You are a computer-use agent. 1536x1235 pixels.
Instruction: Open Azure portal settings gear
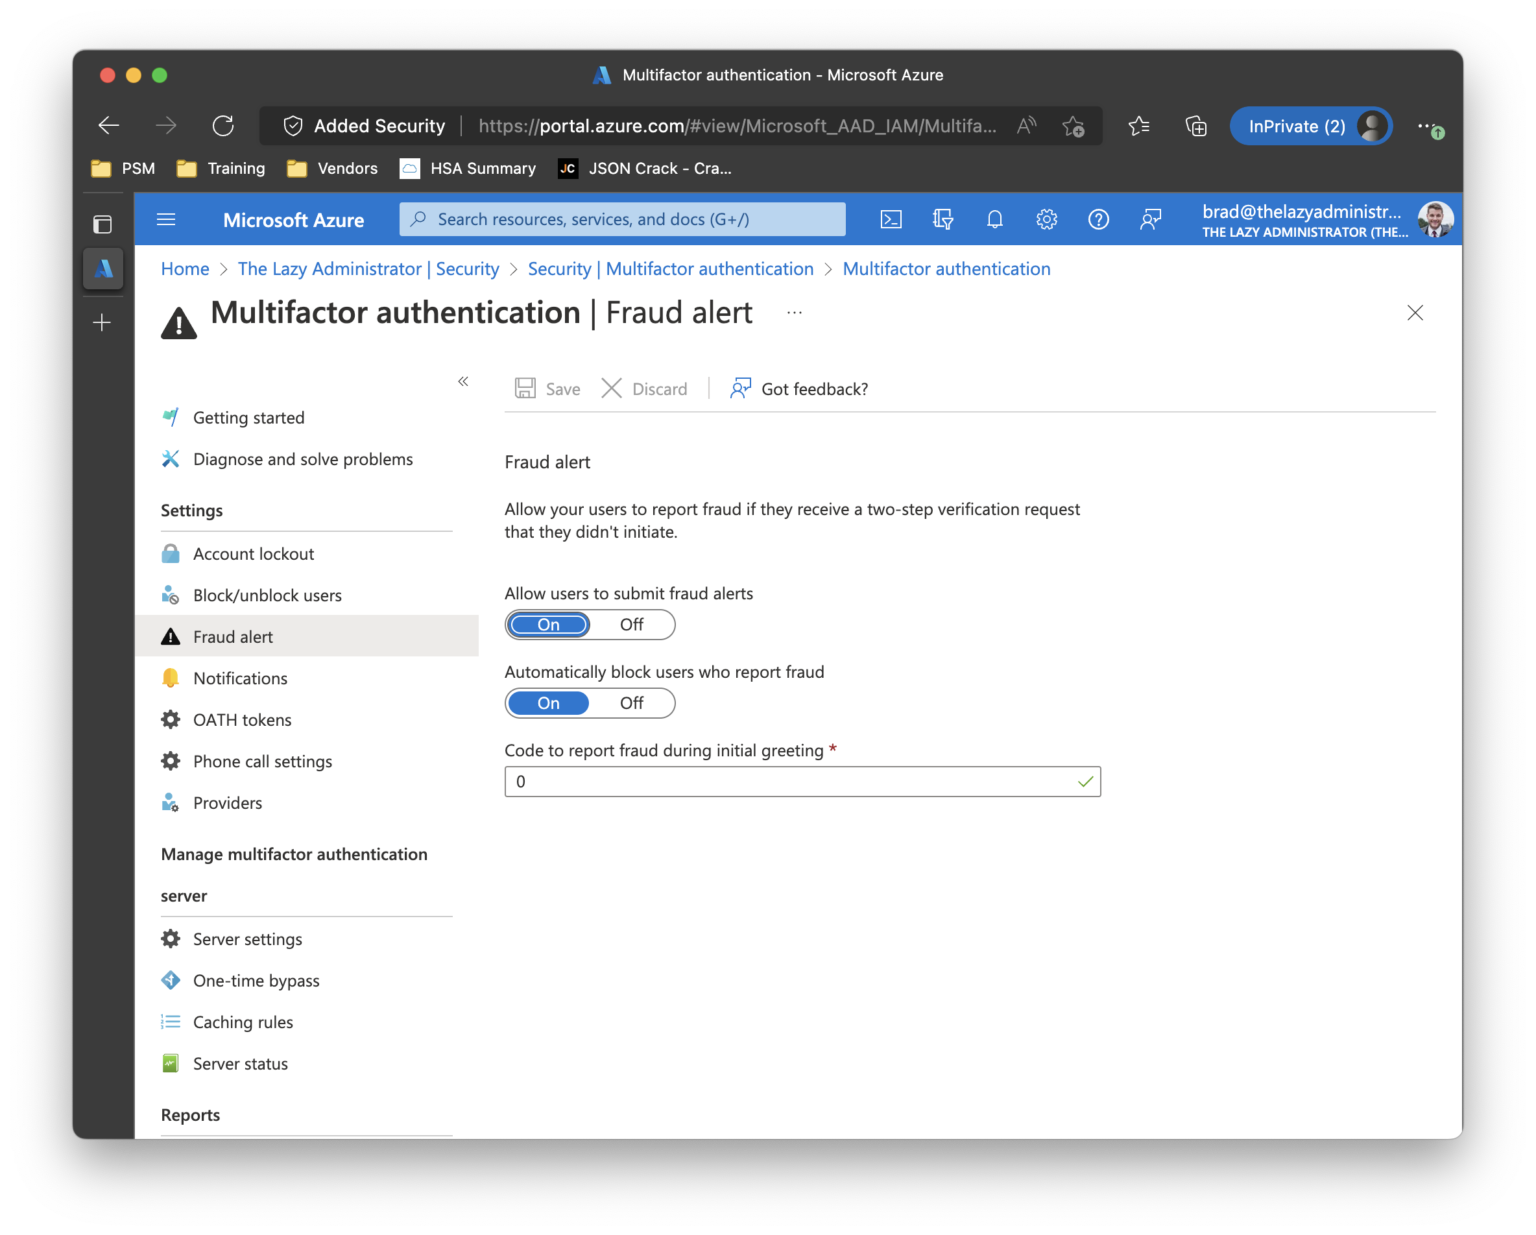1047,219
